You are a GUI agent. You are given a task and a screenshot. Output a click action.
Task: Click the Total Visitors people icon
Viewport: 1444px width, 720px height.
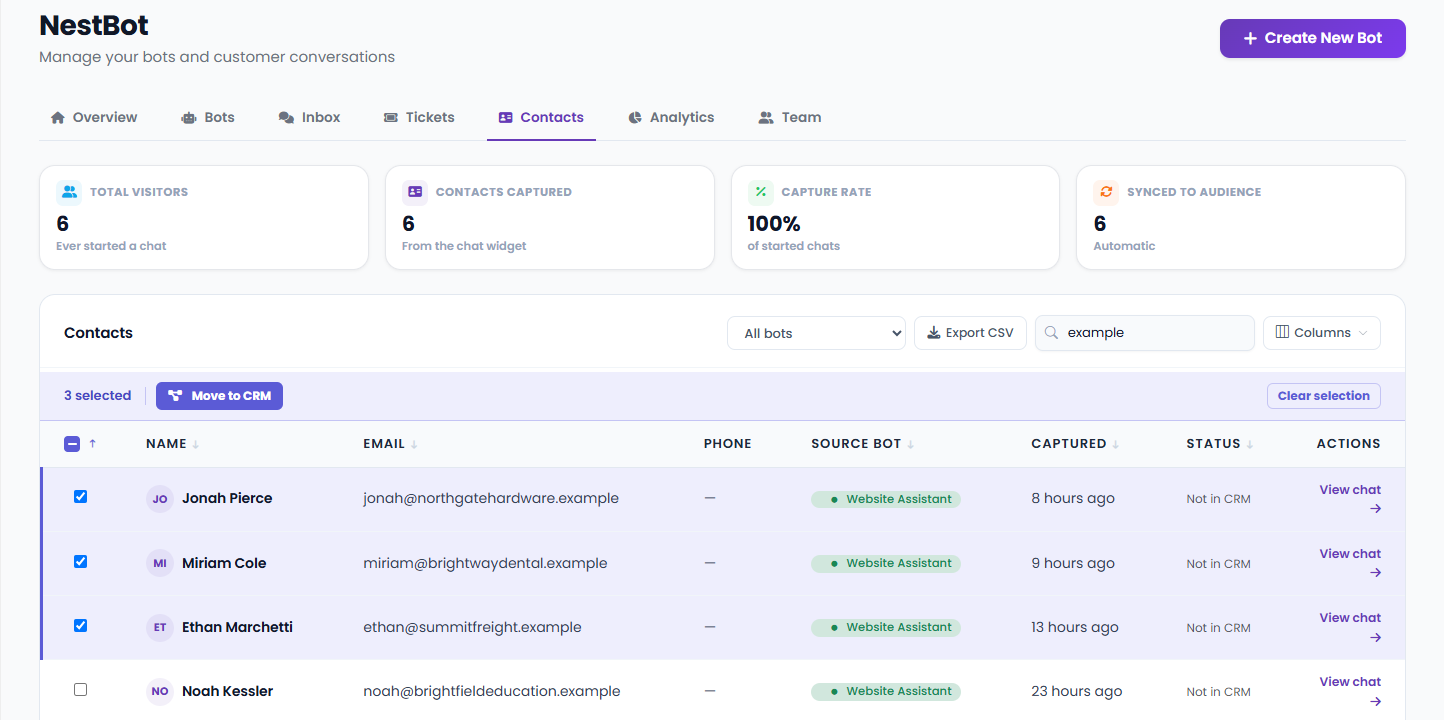click(x=69, y=192)
